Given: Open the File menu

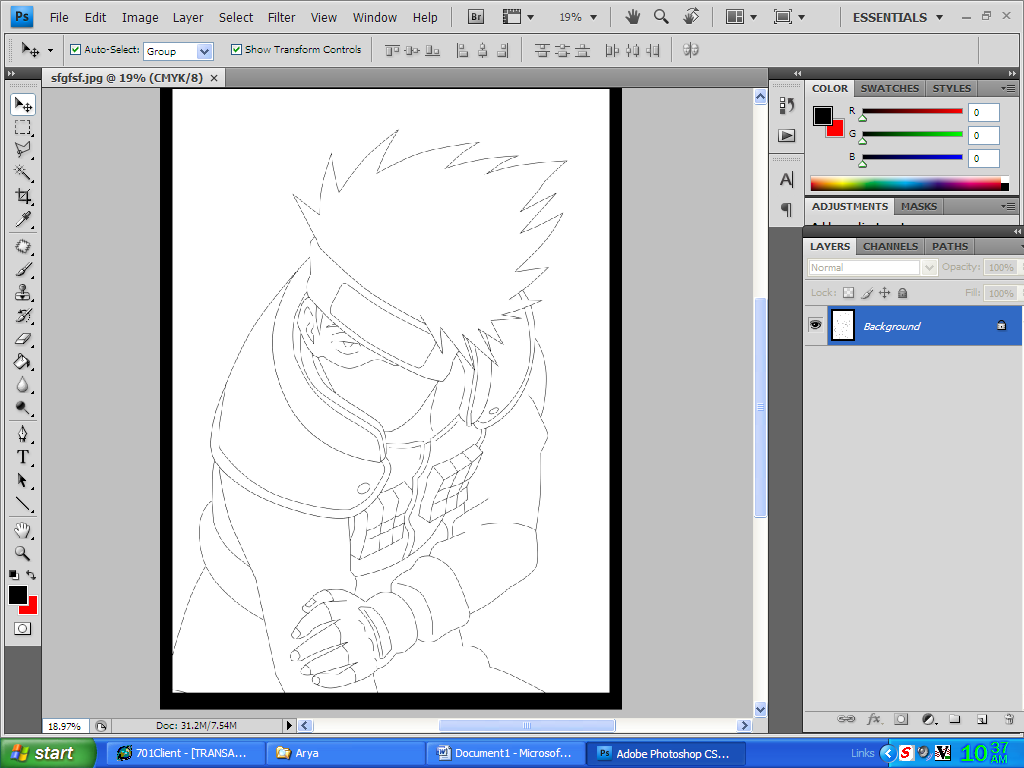Looking at the screenshot, I should pos(59,18).
